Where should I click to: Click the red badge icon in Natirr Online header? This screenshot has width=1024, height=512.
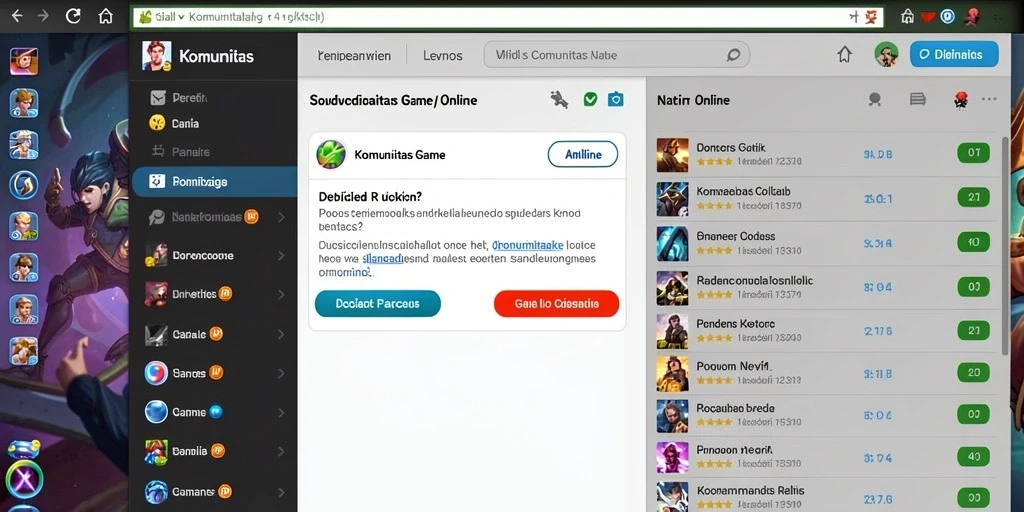(x=961, y=100)
